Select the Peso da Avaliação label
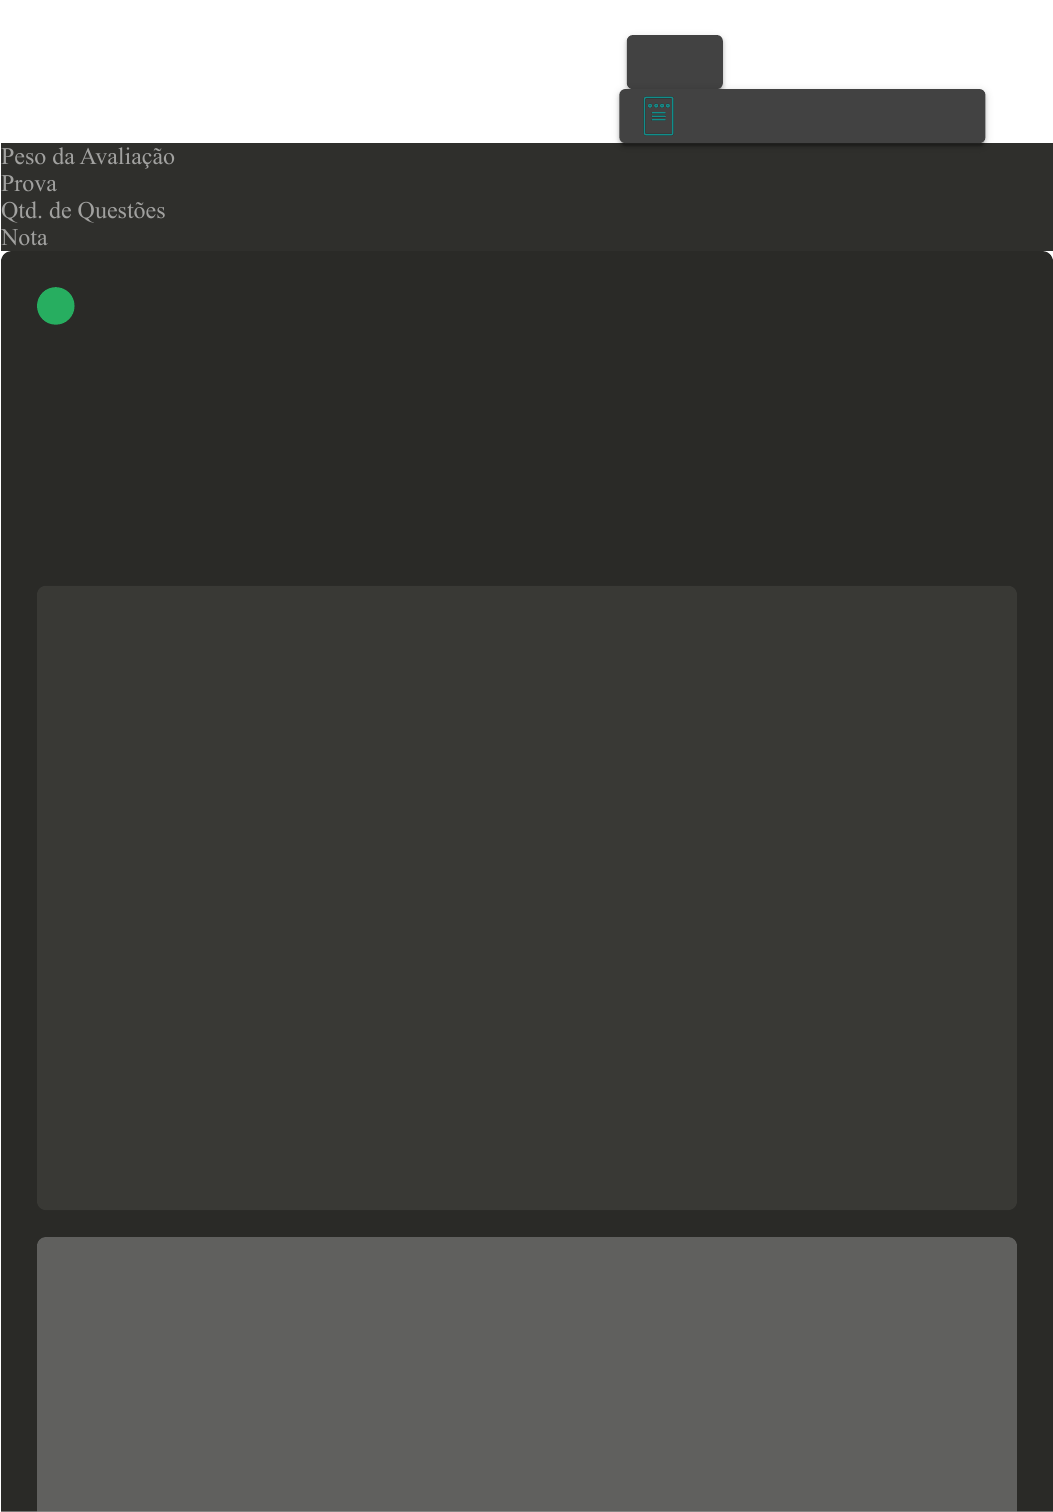 tap(88, 157)
